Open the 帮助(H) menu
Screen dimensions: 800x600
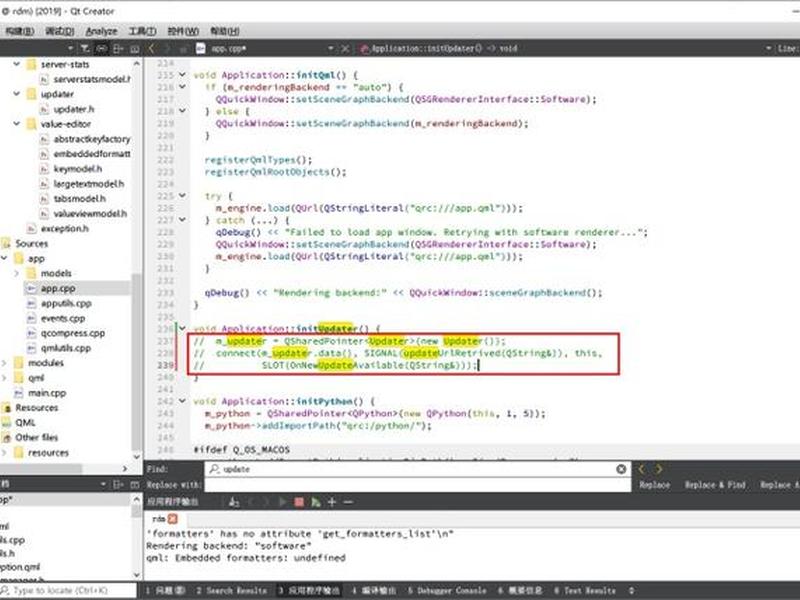(225, 31)
